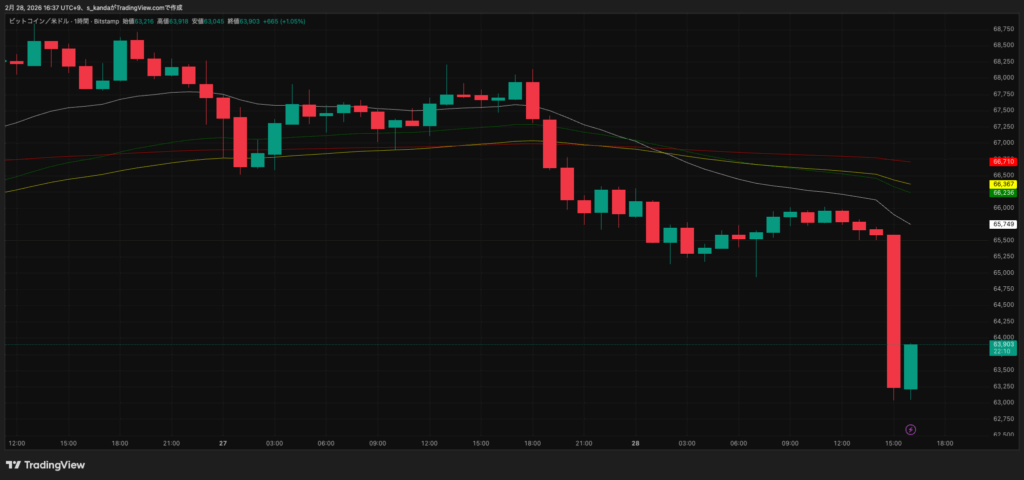
Task: Click the green 66,236 price label
Action: click(x=1003, y=193)
